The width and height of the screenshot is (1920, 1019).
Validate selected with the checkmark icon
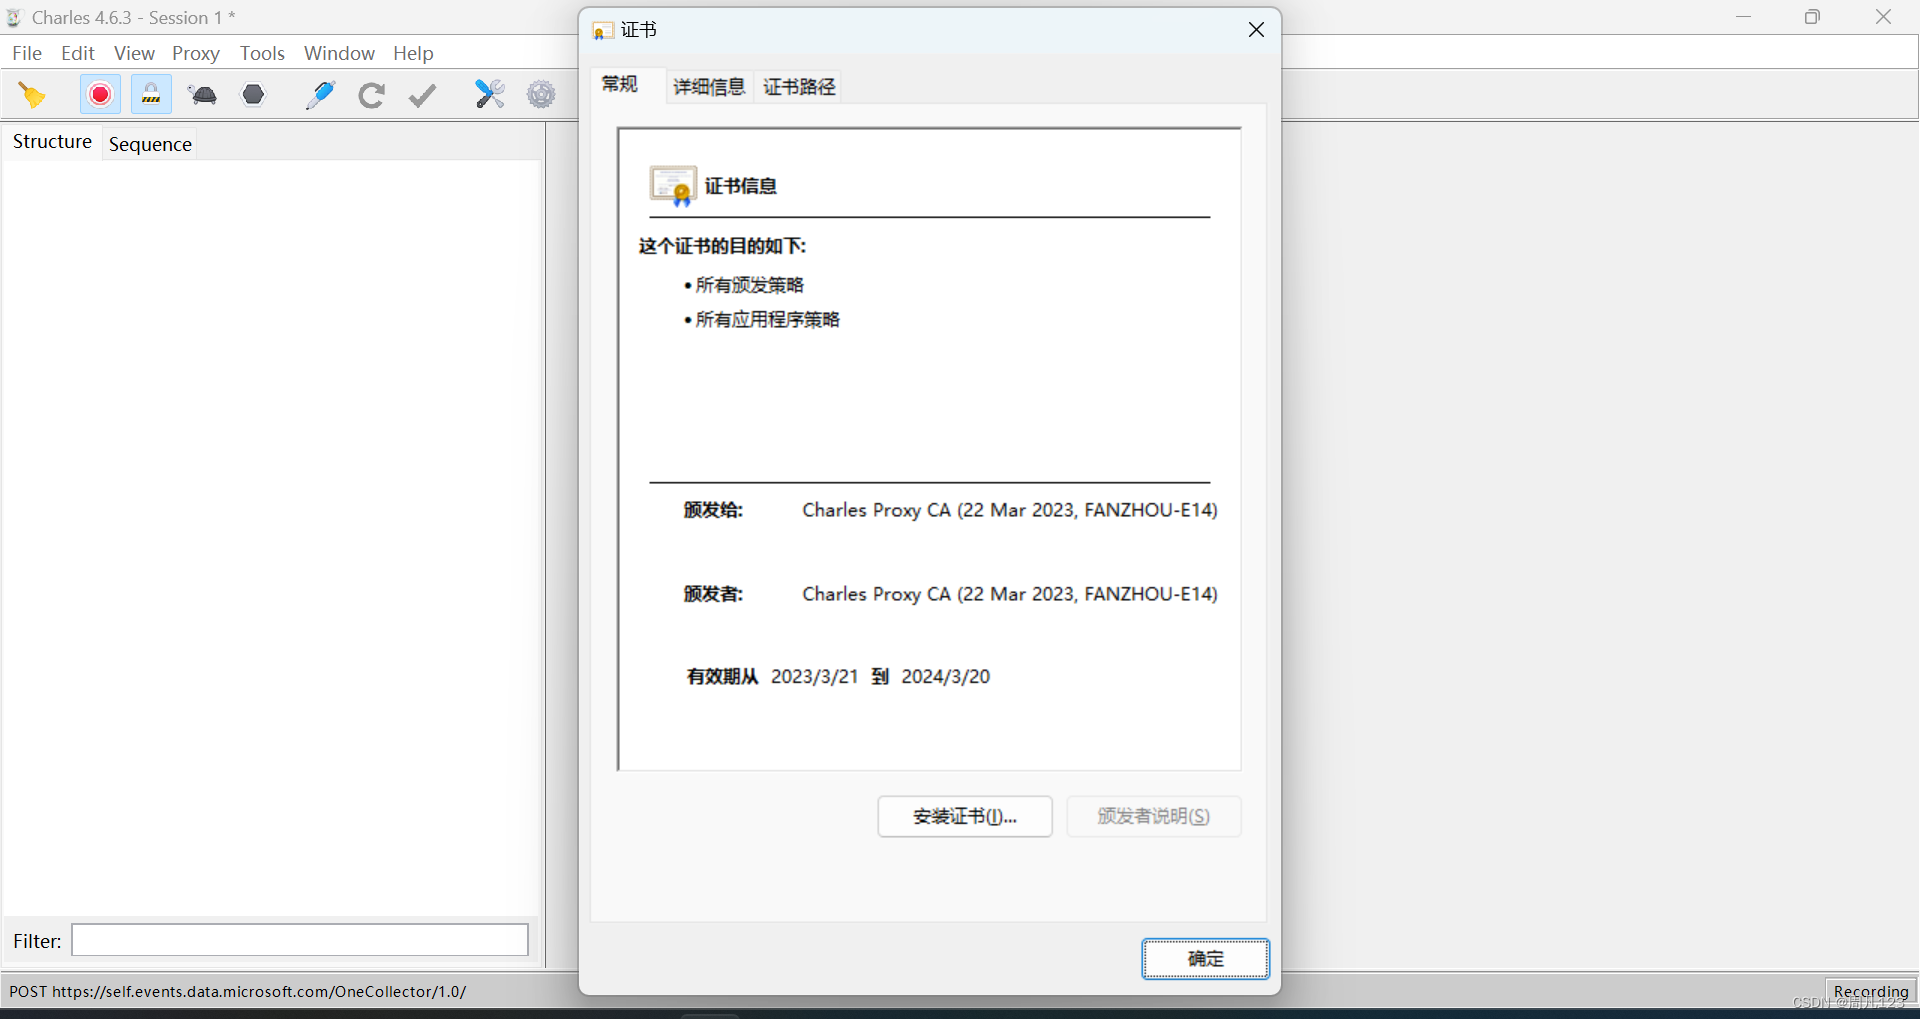click(x=423, y=95)
